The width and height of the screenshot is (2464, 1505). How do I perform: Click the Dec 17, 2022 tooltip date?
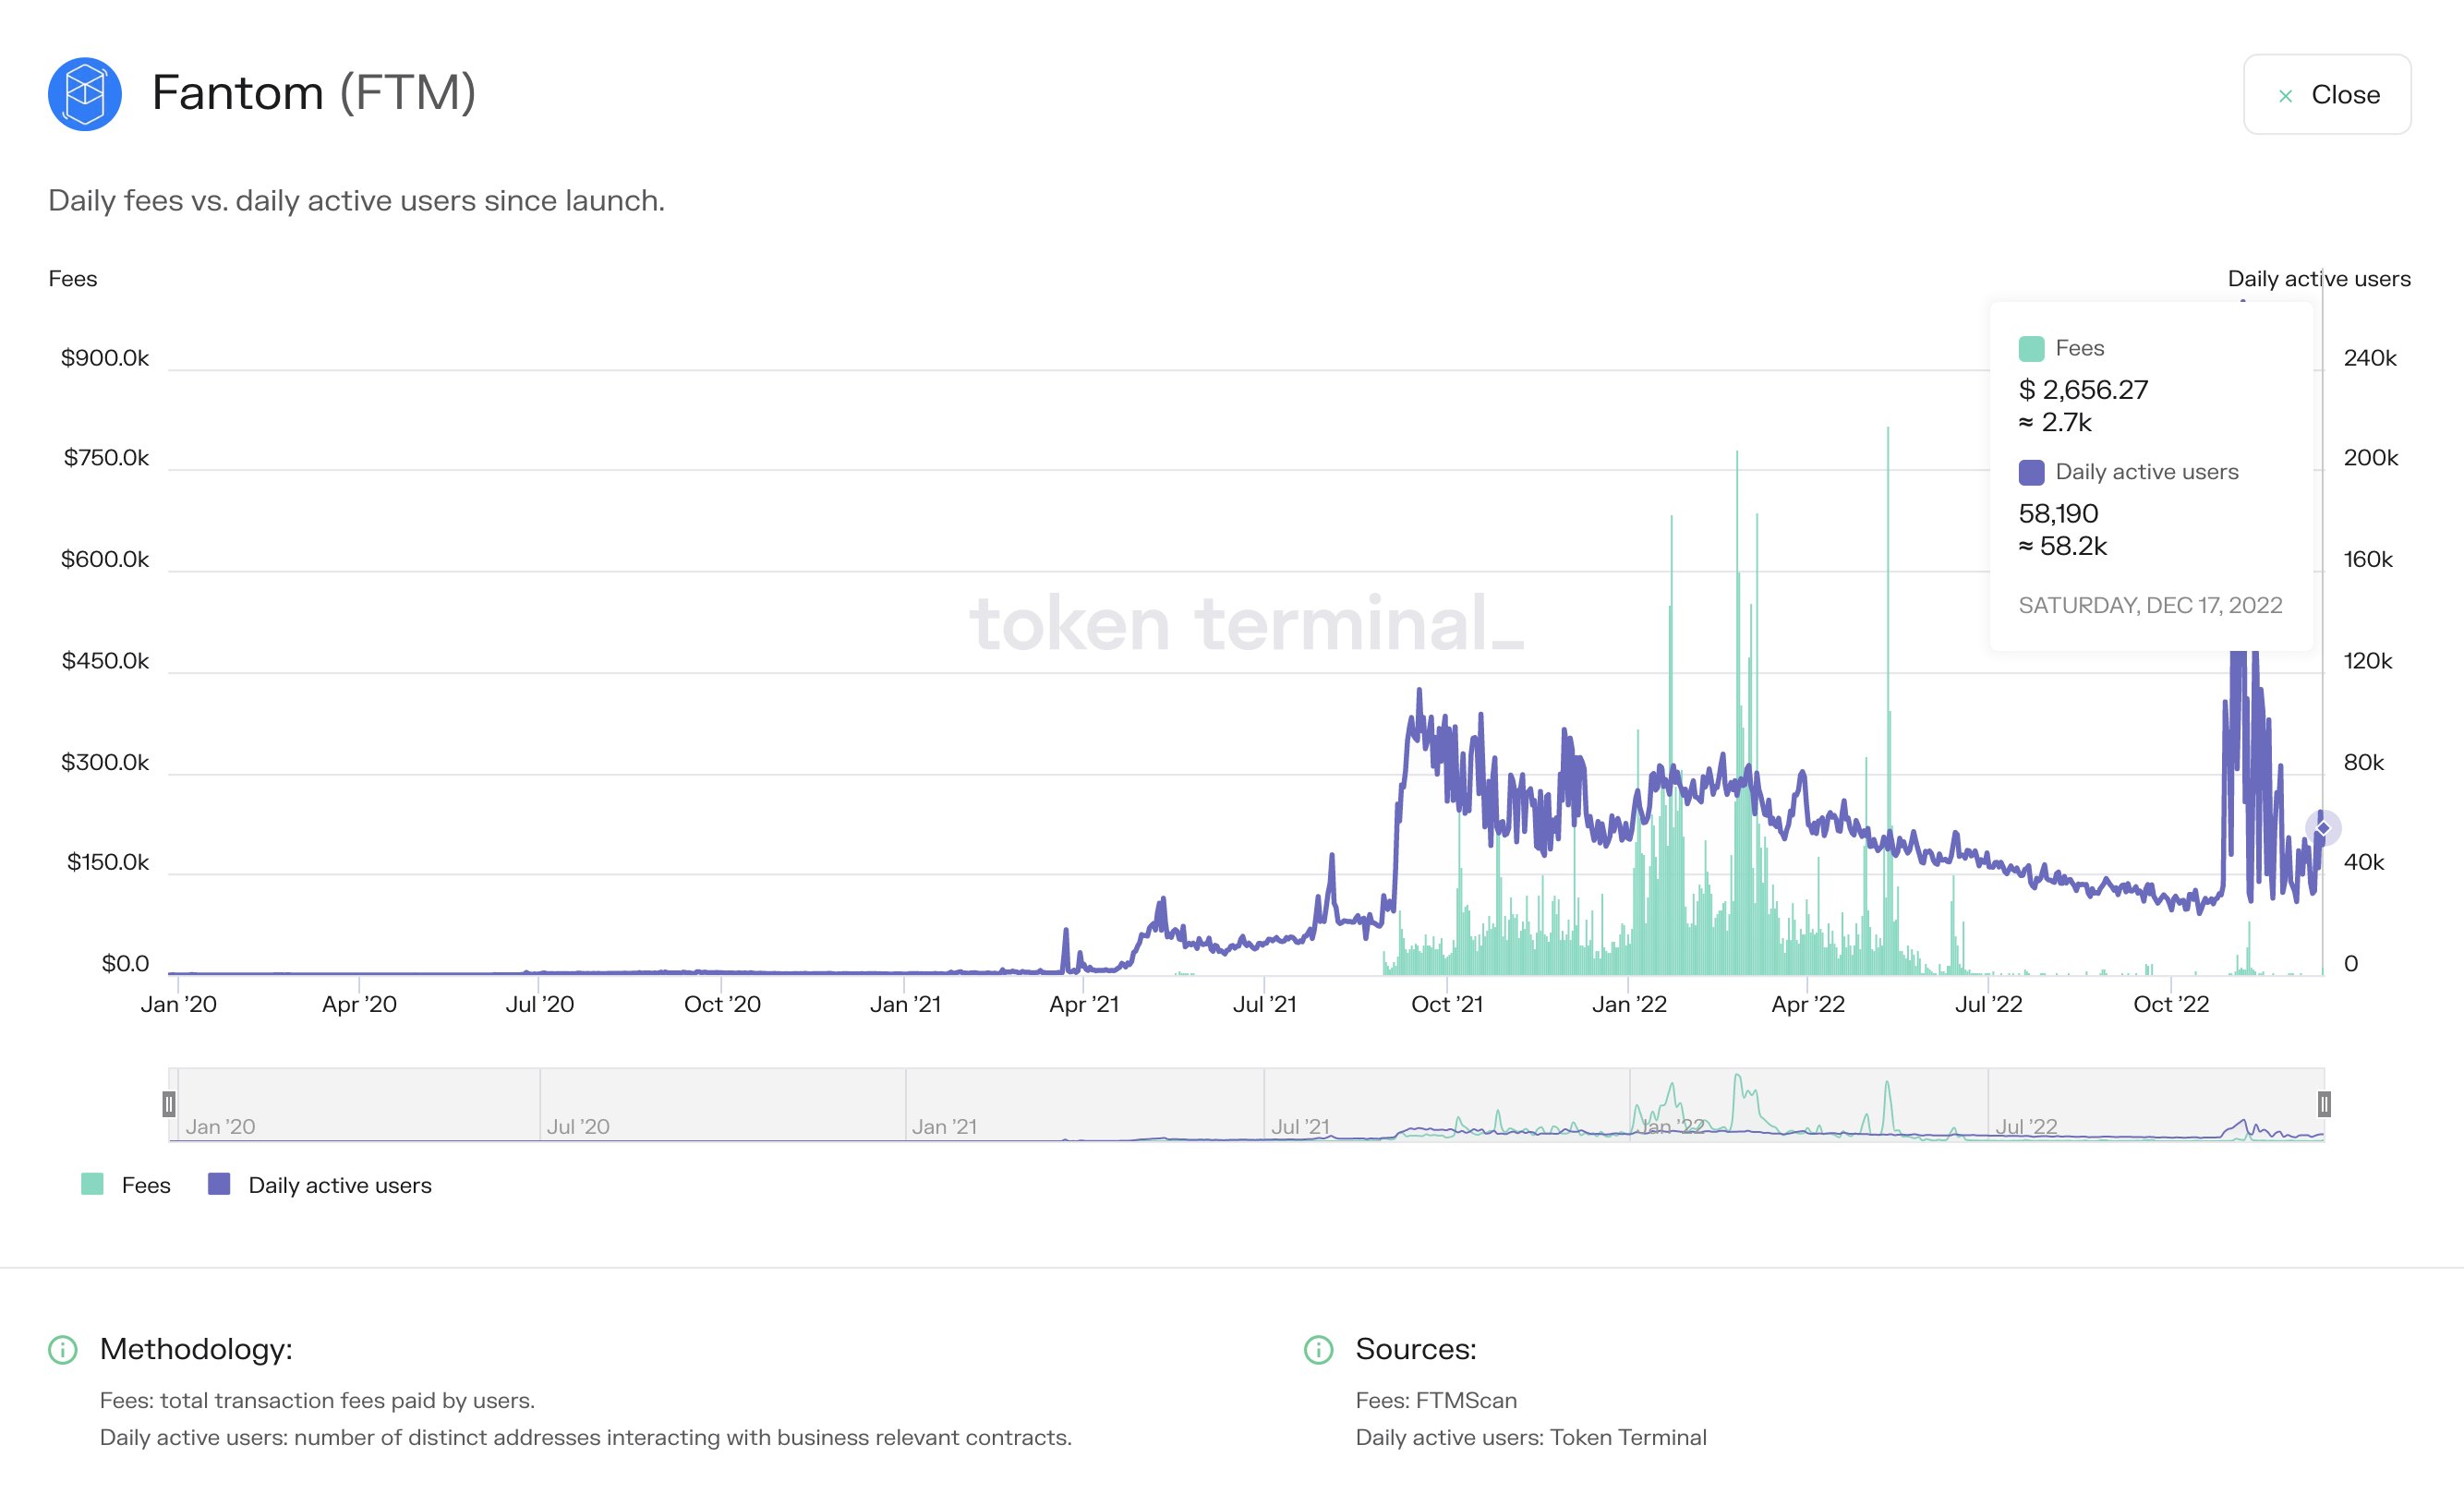2149,605
